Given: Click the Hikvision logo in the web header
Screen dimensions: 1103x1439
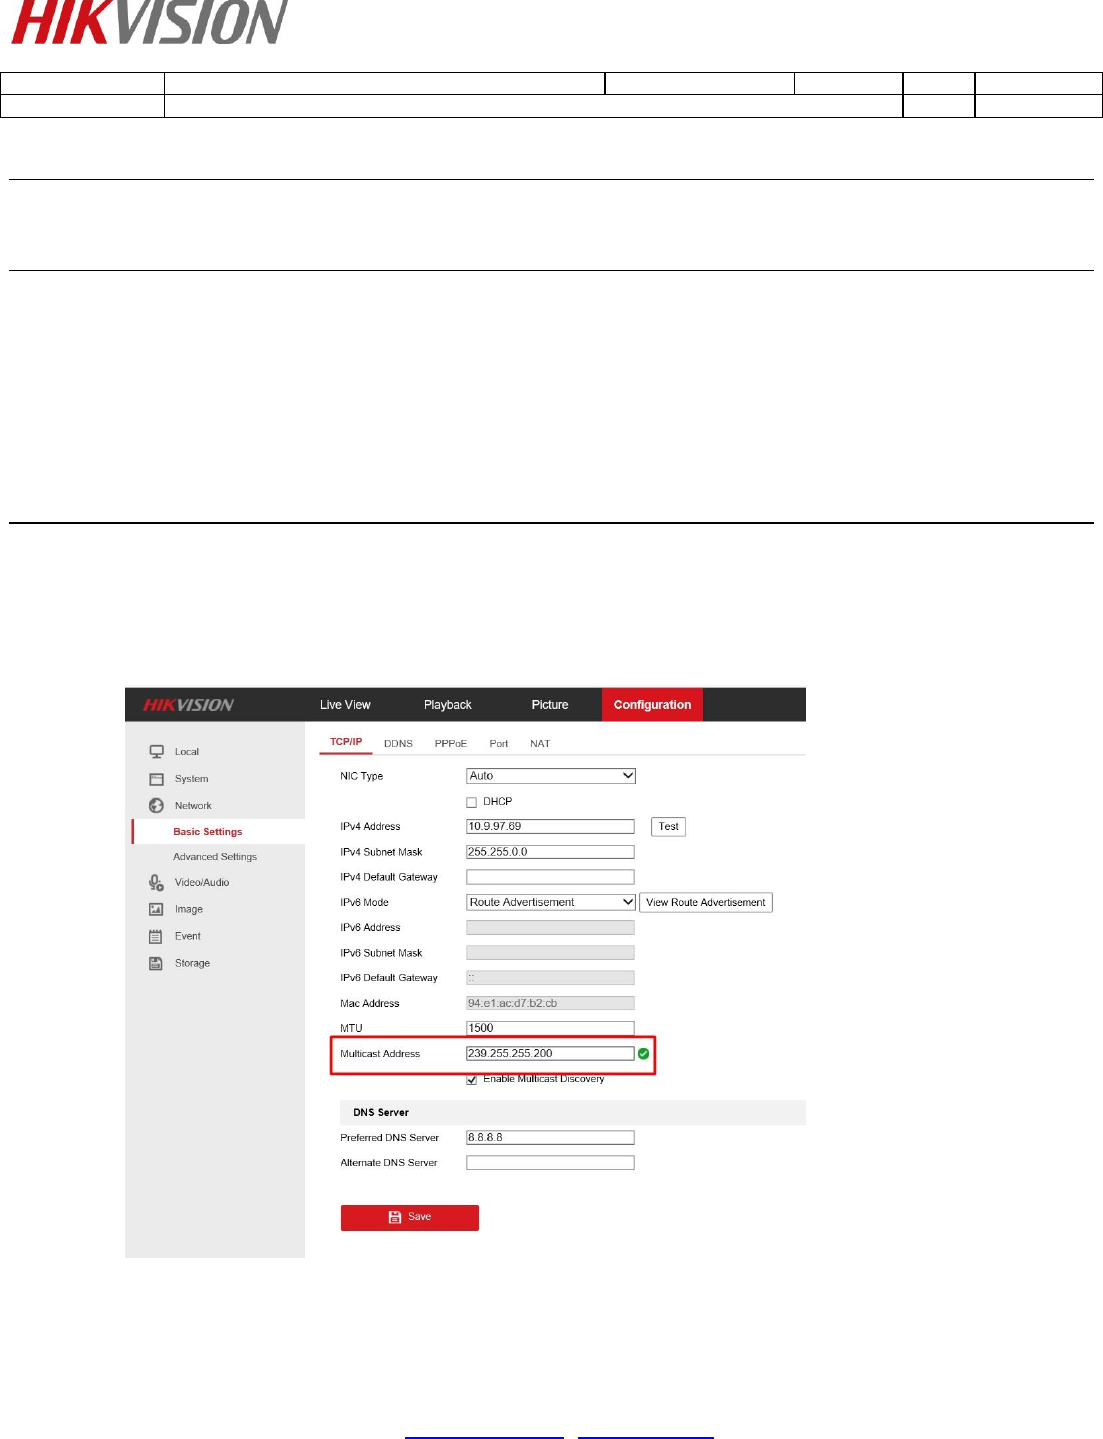Looking at the screenshot, I should (188, 705).
